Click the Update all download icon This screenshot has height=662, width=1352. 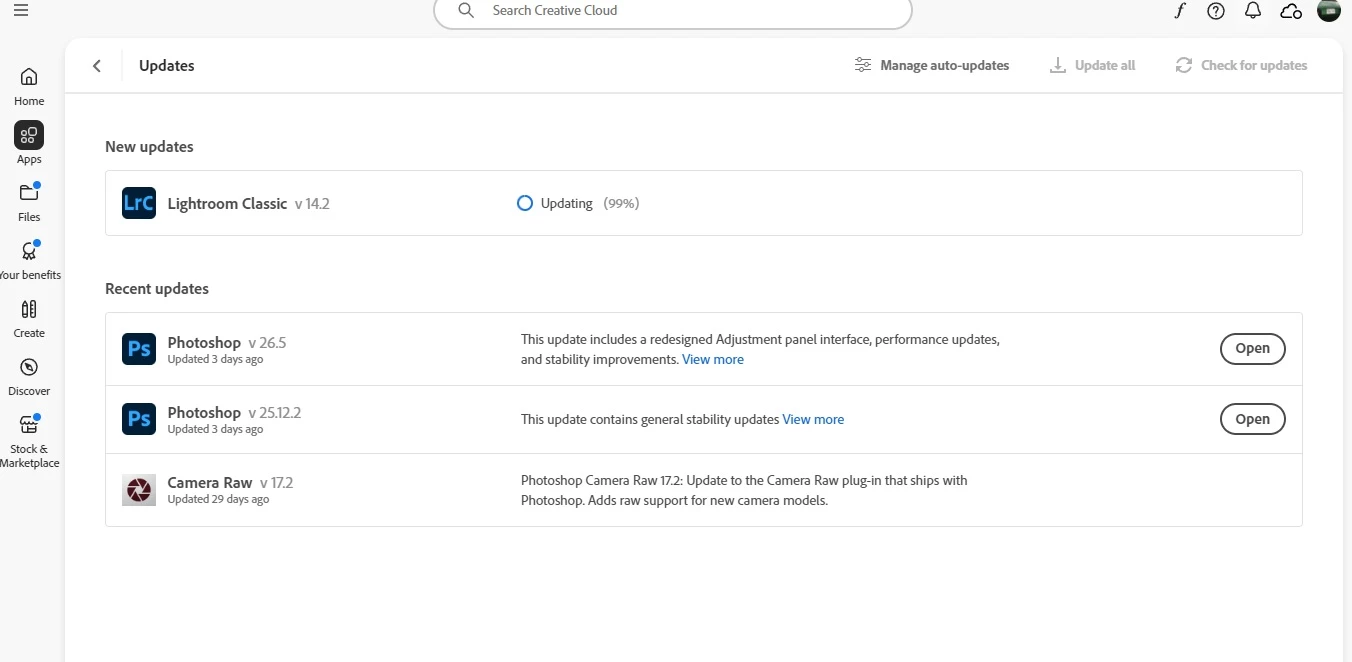coord(1058,65)
